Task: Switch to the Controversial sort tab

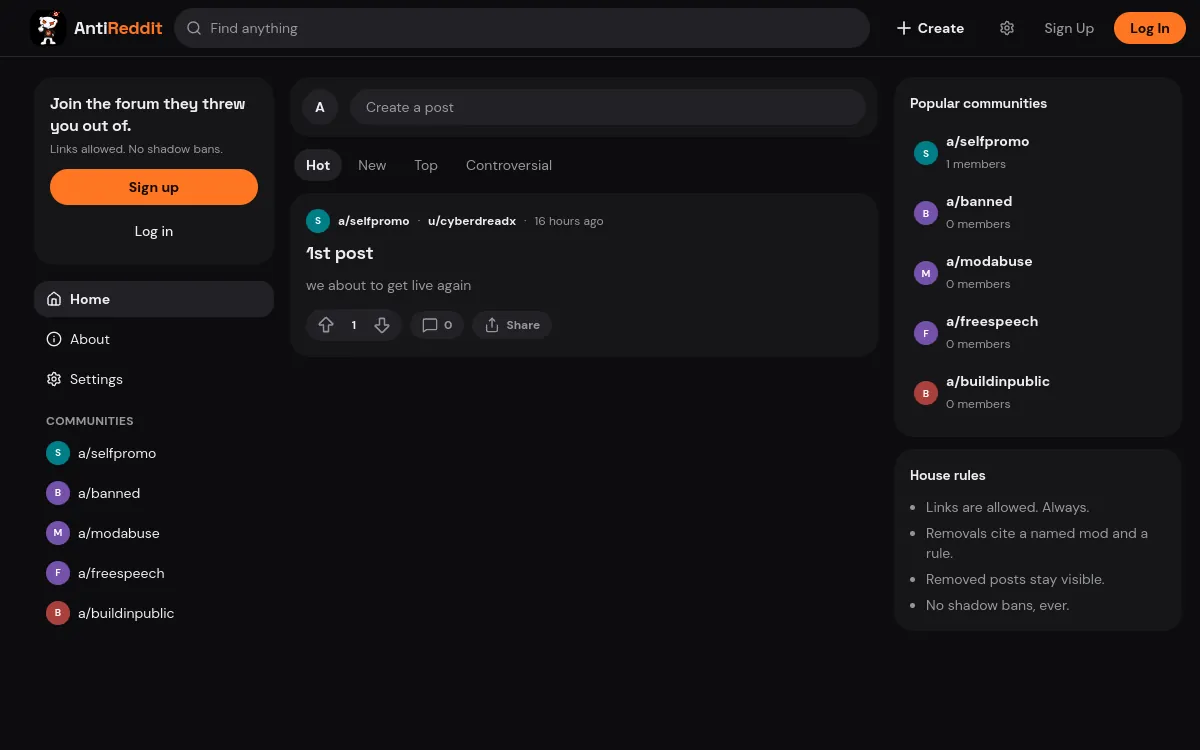Action: pyautogui.click(x=509, y=165)
